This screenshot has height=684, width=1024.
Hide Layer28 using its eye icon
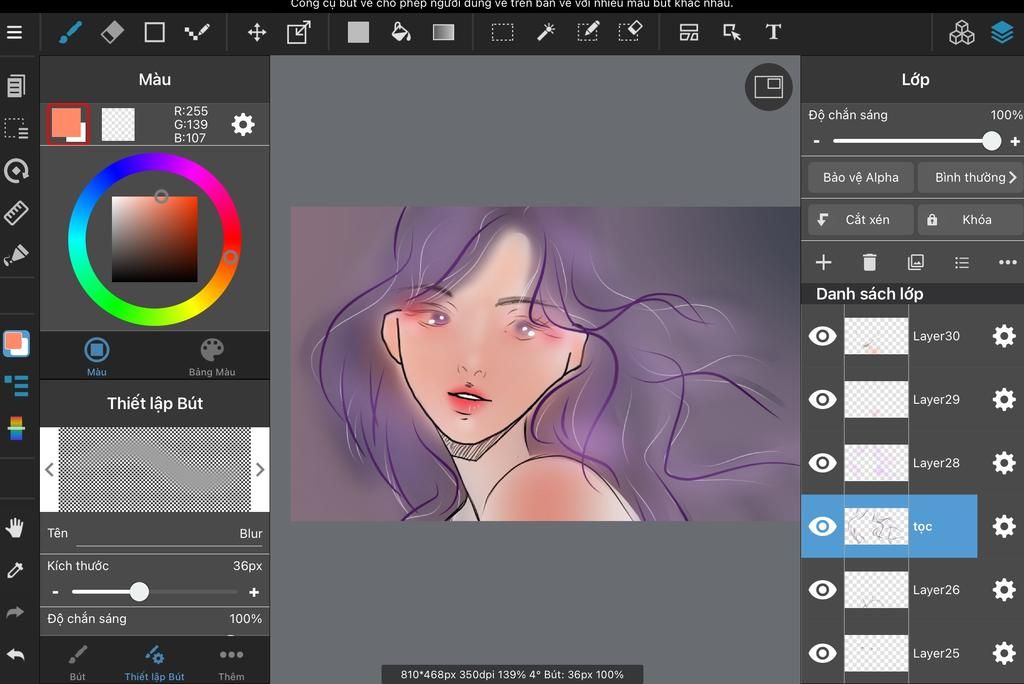pyautogui.click(x=822, y=463)
